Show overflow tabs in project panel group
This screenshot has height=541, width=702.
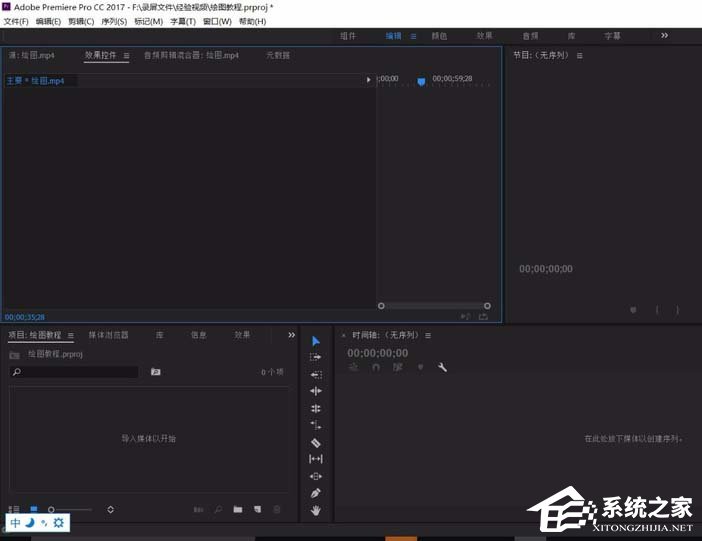pos(291,335)
